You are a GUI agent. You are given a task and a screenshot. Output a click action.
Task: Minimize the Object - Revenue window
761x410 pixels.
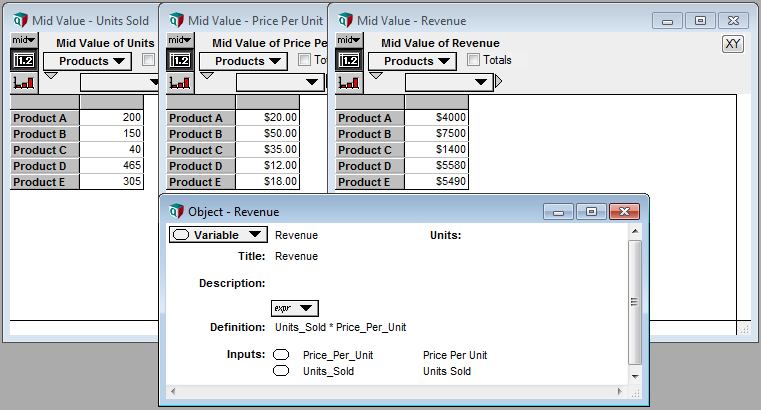pyautogui.click(x=559, y=212)
